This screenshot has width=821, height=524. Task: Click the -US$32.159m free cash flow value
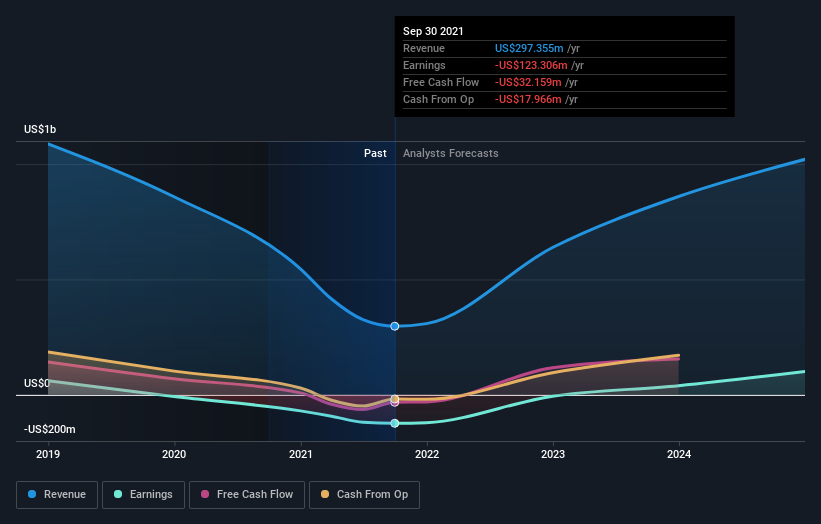[x=528, y=82]
